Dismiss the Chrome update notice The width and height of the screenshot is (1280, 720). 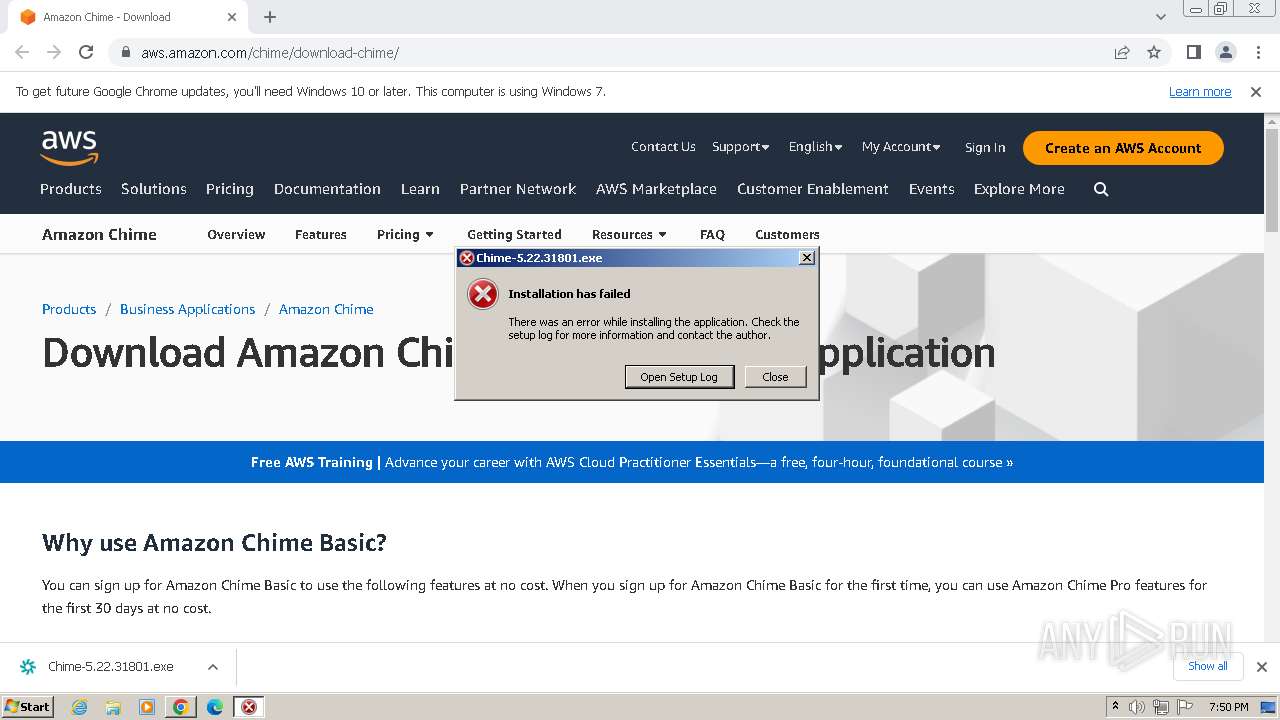coord(1256,91)
